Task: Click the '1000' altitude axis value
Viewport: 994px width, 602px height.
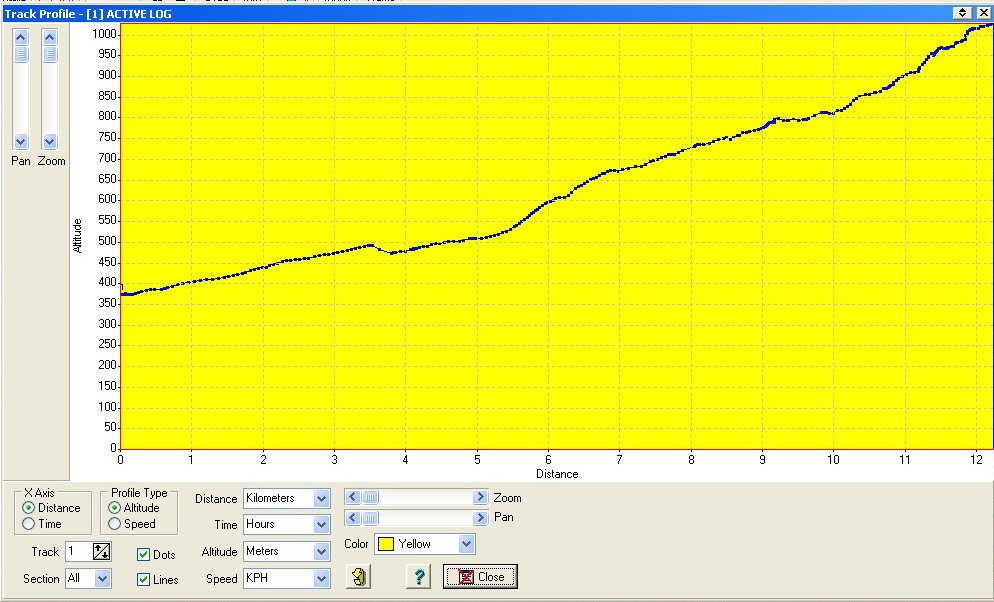Action: tap(104, 34)
